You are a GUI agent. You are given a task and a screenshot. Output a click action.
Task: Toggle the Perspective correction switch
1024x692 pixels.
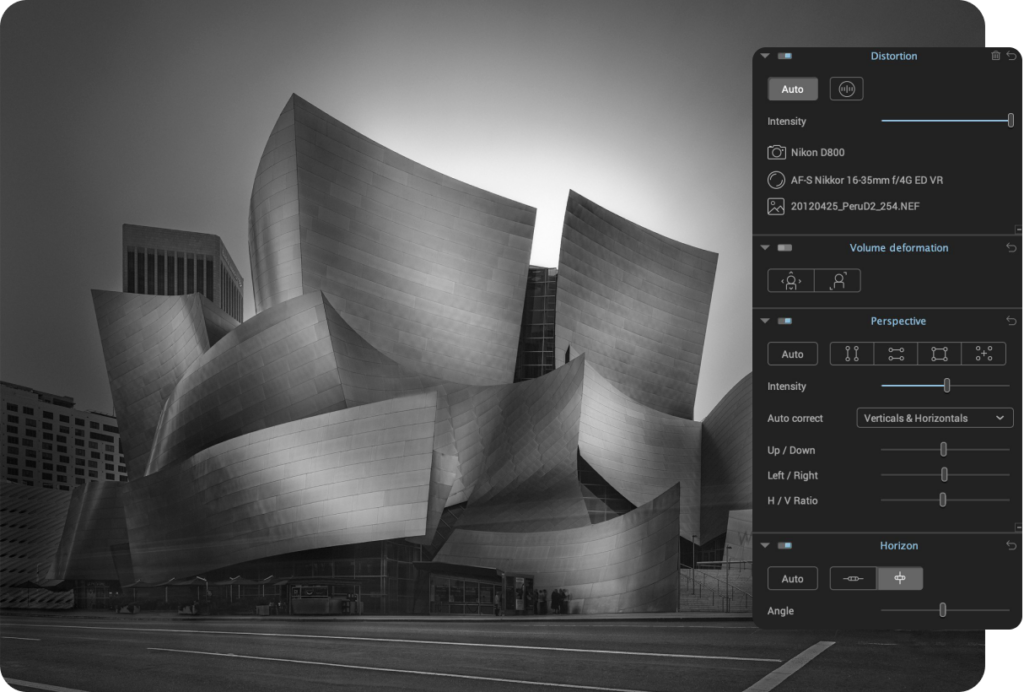785,322
